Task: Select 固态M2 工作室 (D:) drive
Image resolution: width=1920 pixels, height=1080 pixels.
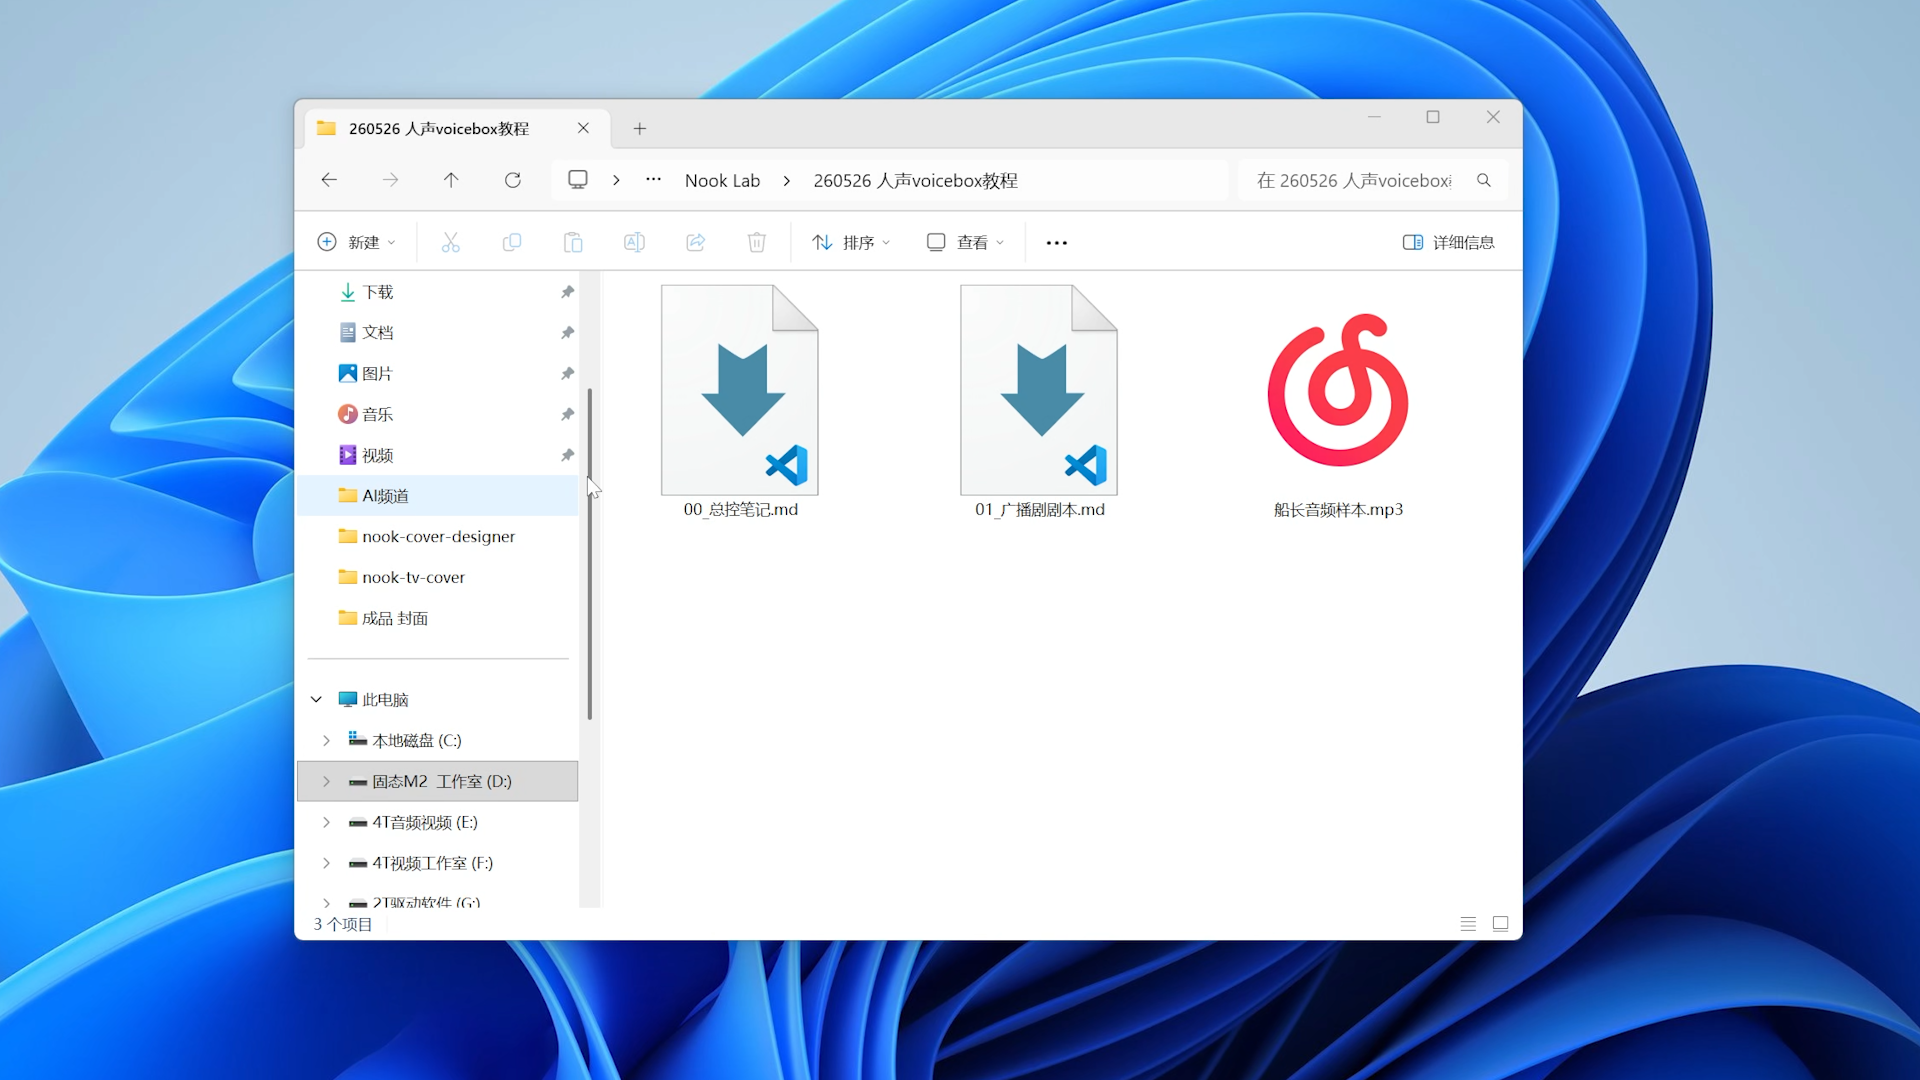Action: point(438,781)
